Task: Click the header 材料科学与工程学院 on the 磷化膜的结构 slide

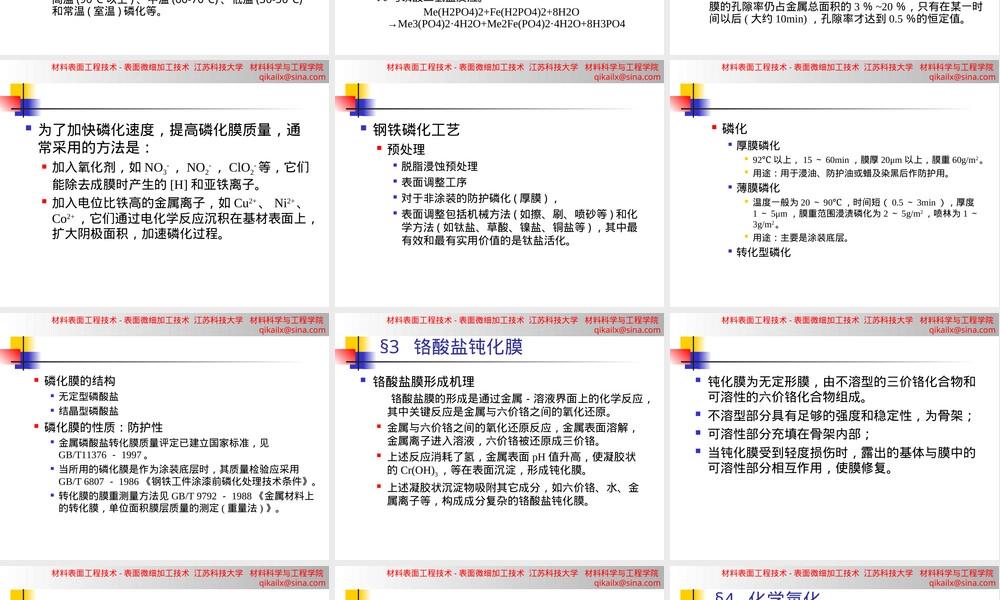Action: [x=287, y=320]
